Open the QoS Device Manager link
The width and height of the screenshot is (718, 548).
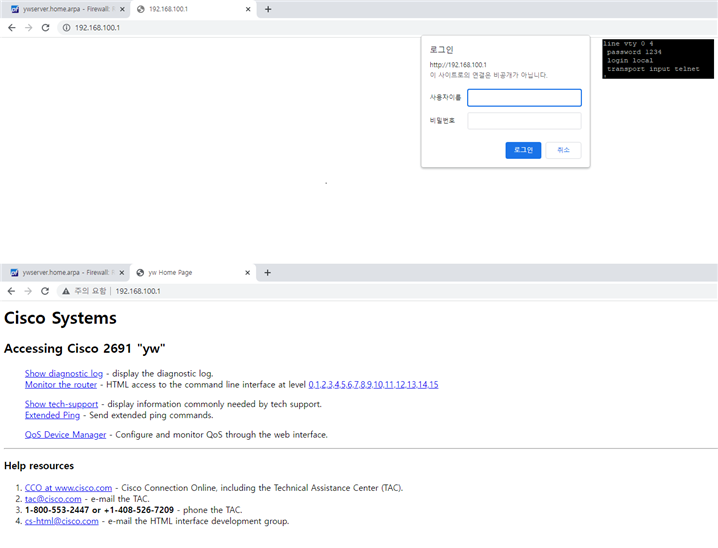tap(65, 434)
